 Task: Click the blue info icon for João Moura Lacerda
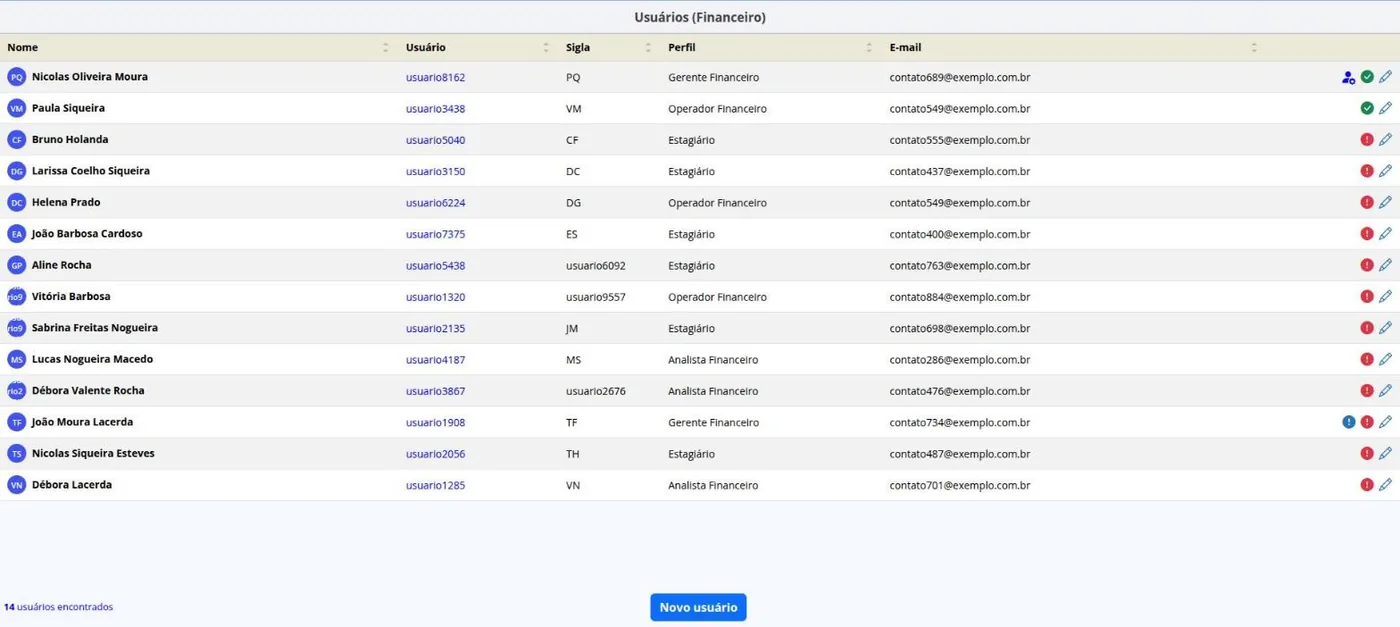(1349, 422)
